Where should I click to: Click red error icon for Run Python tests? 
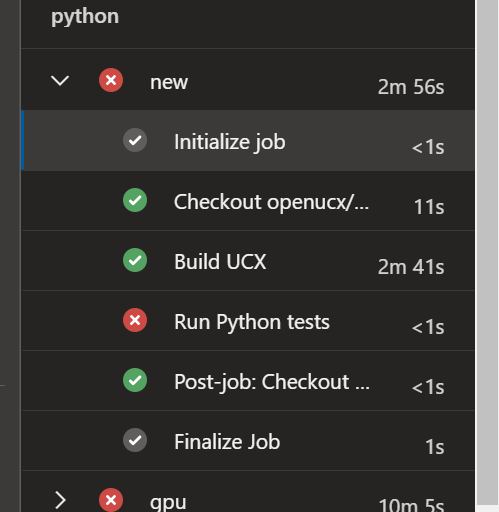(x=135, y=320)
